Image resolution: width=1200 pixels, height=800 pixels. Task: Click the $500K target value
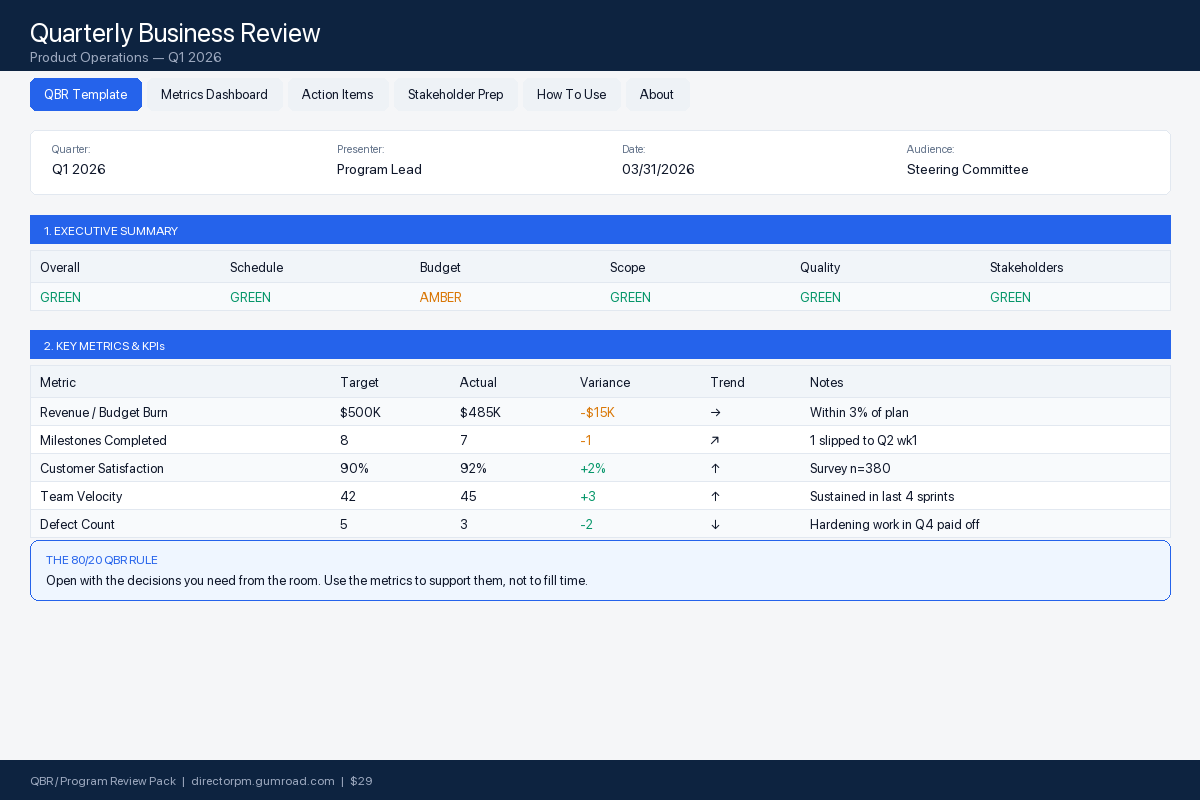[x=360, y=412]
